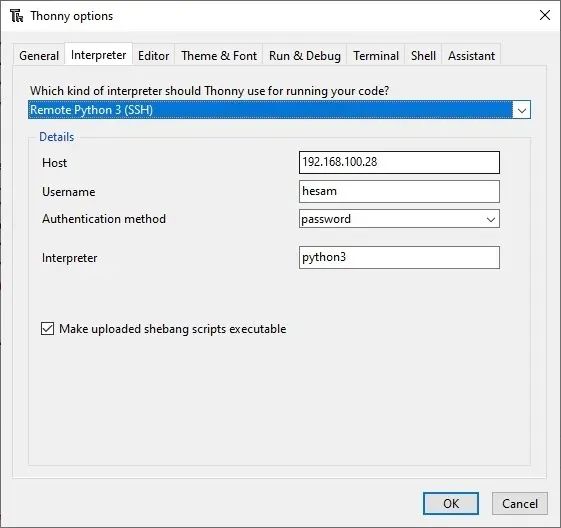Switch to the Terminal tab

pyautogui.click(x=376, y=55)
